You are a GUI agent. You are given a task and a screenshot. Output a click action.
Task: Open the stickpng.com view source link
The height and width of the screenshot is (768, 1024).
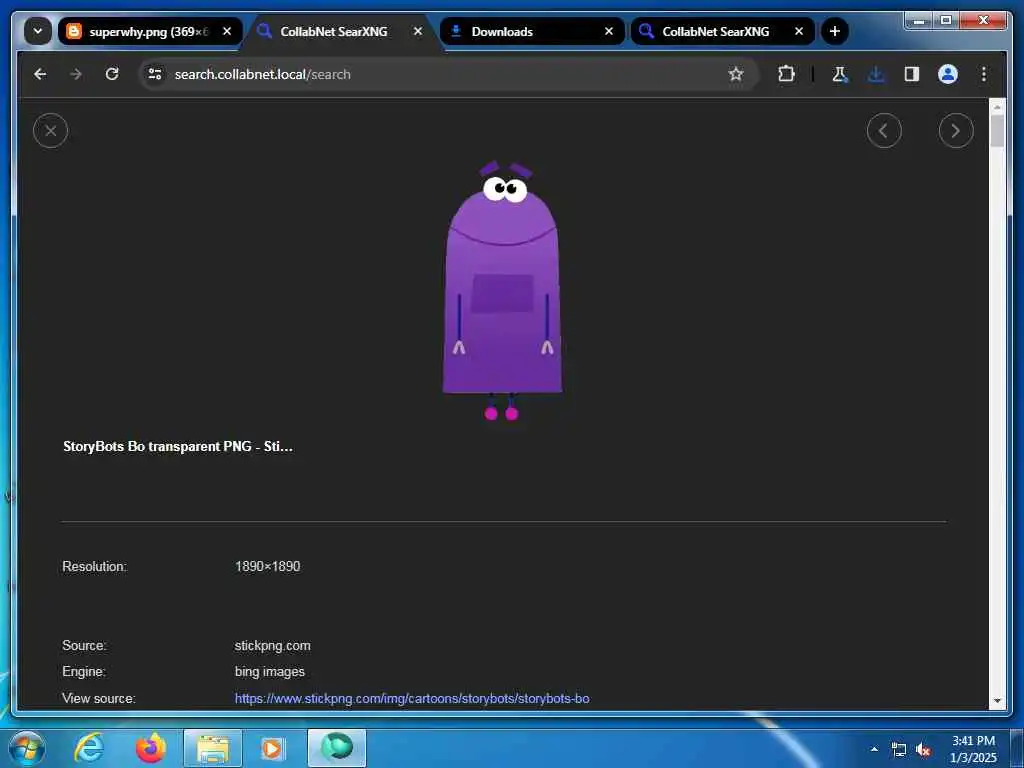(412, 698)
